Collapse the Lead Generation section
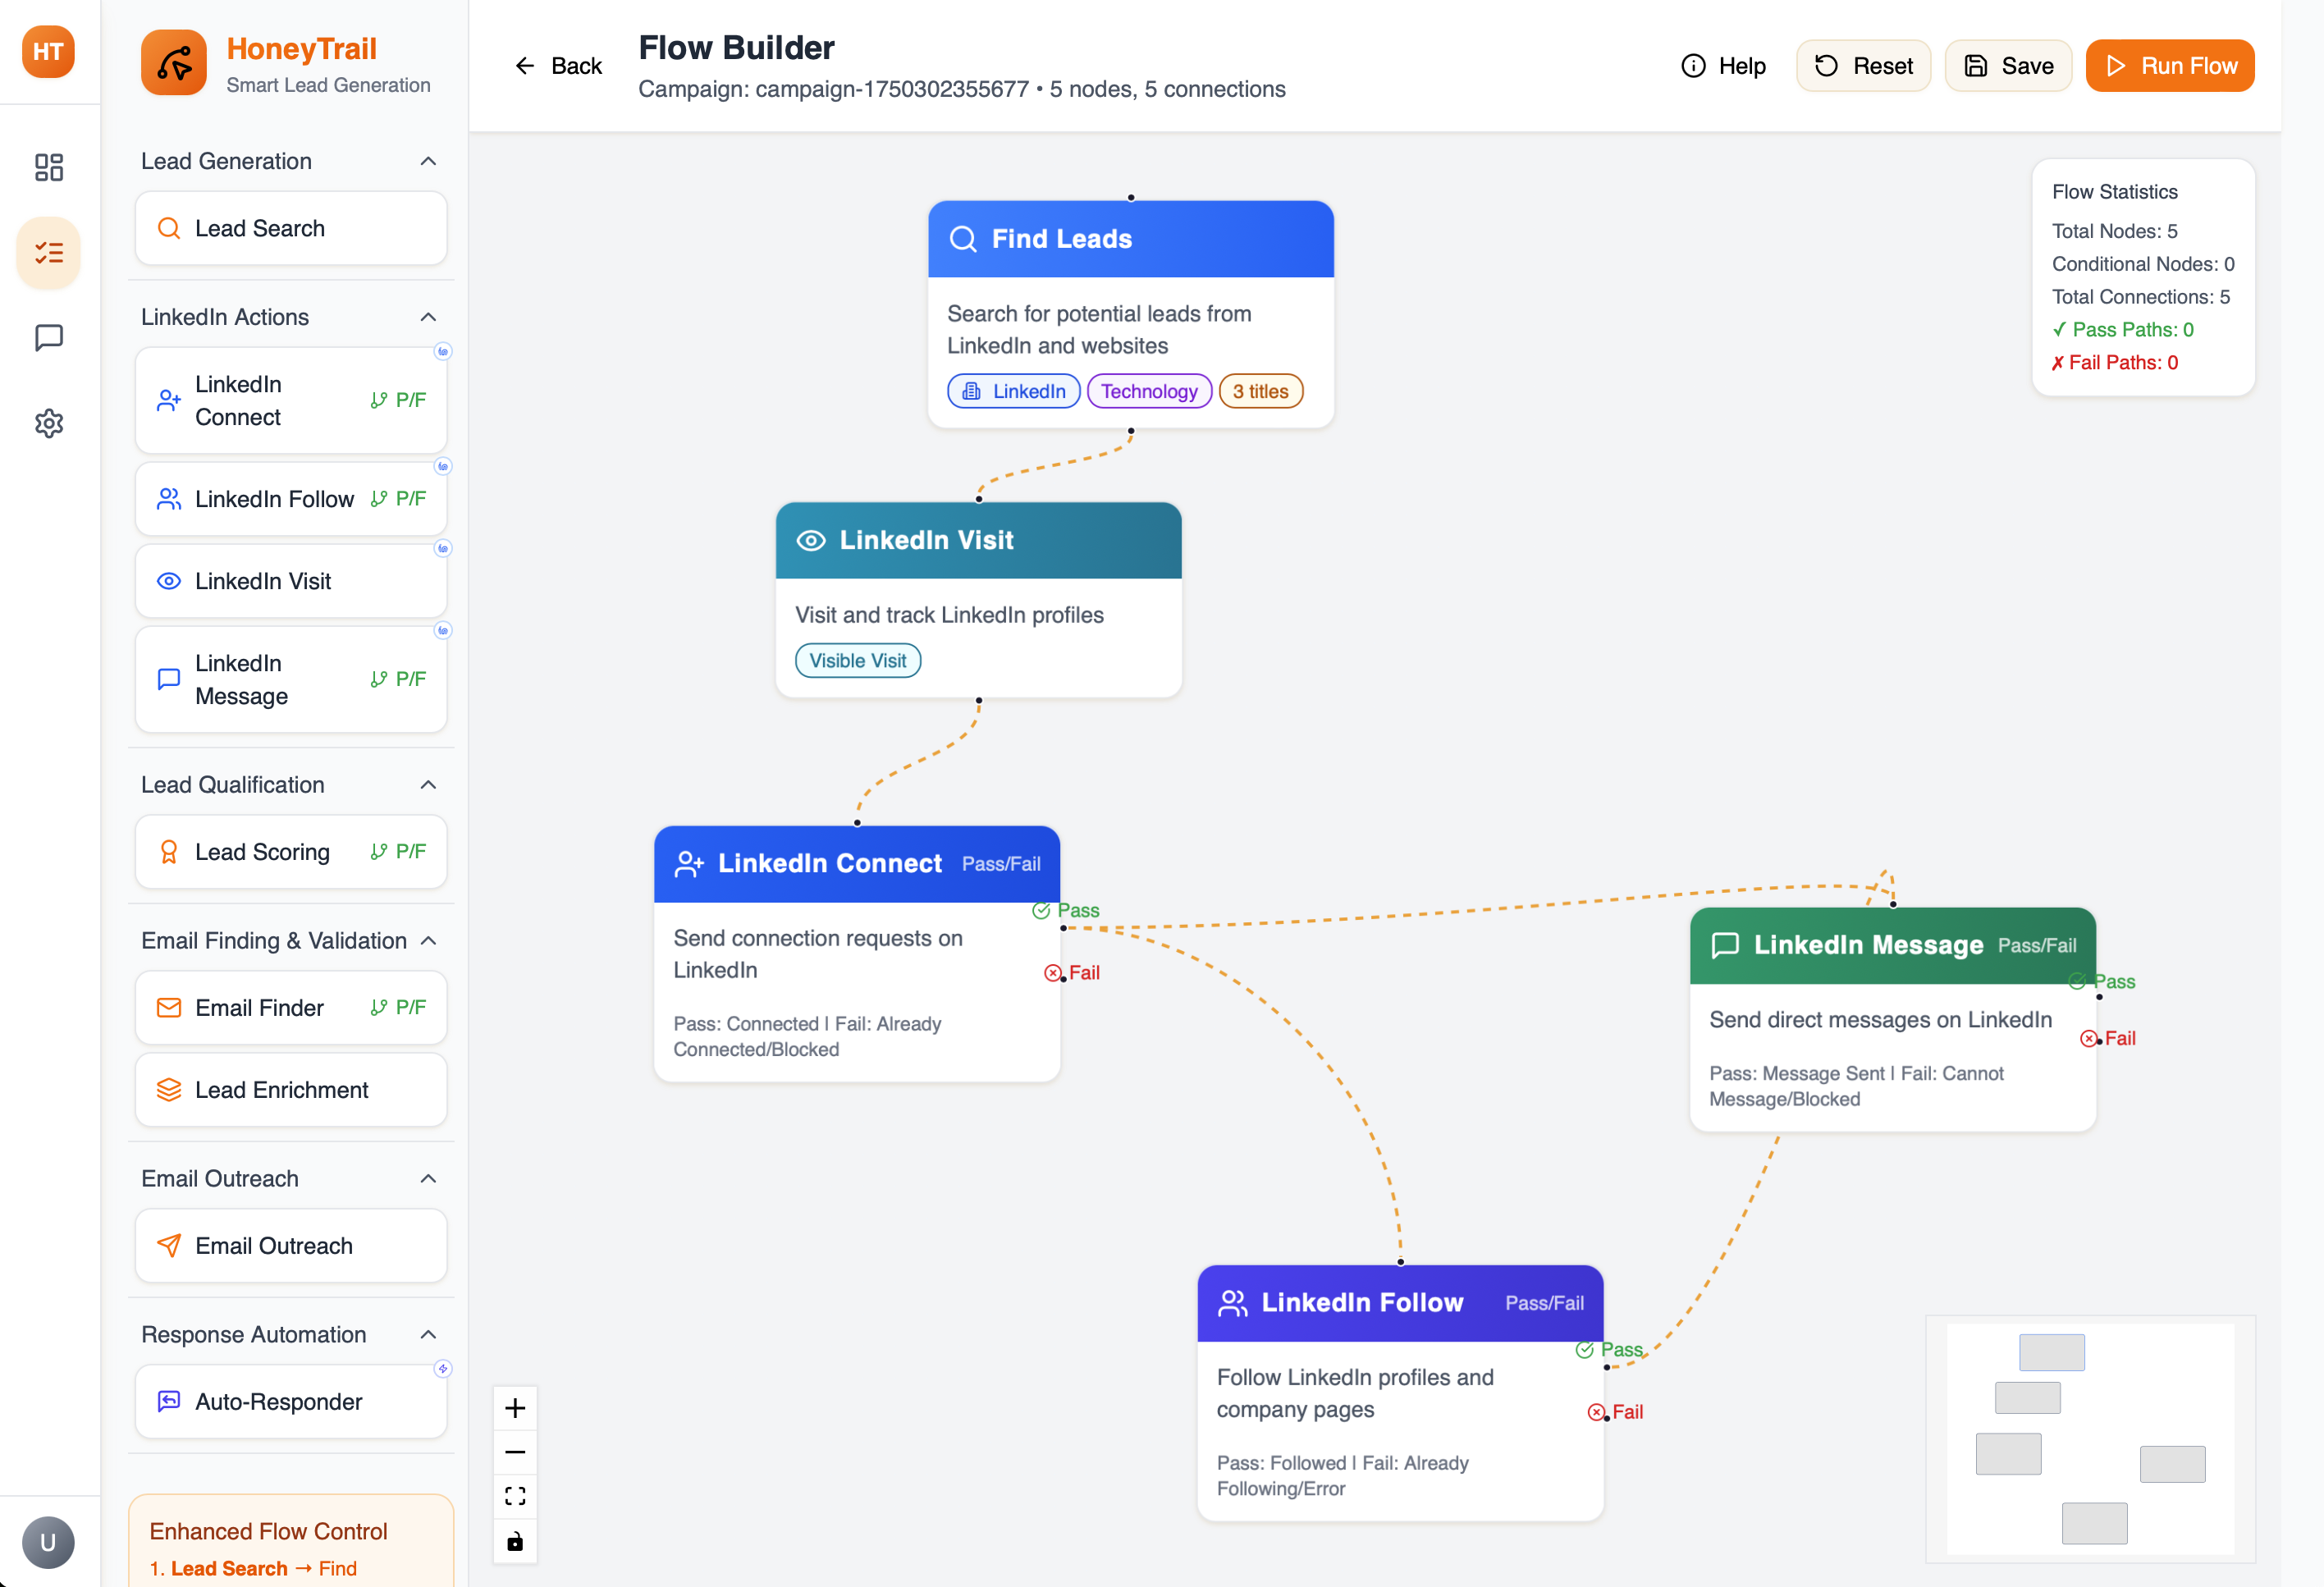 click(x=428, y=161)
